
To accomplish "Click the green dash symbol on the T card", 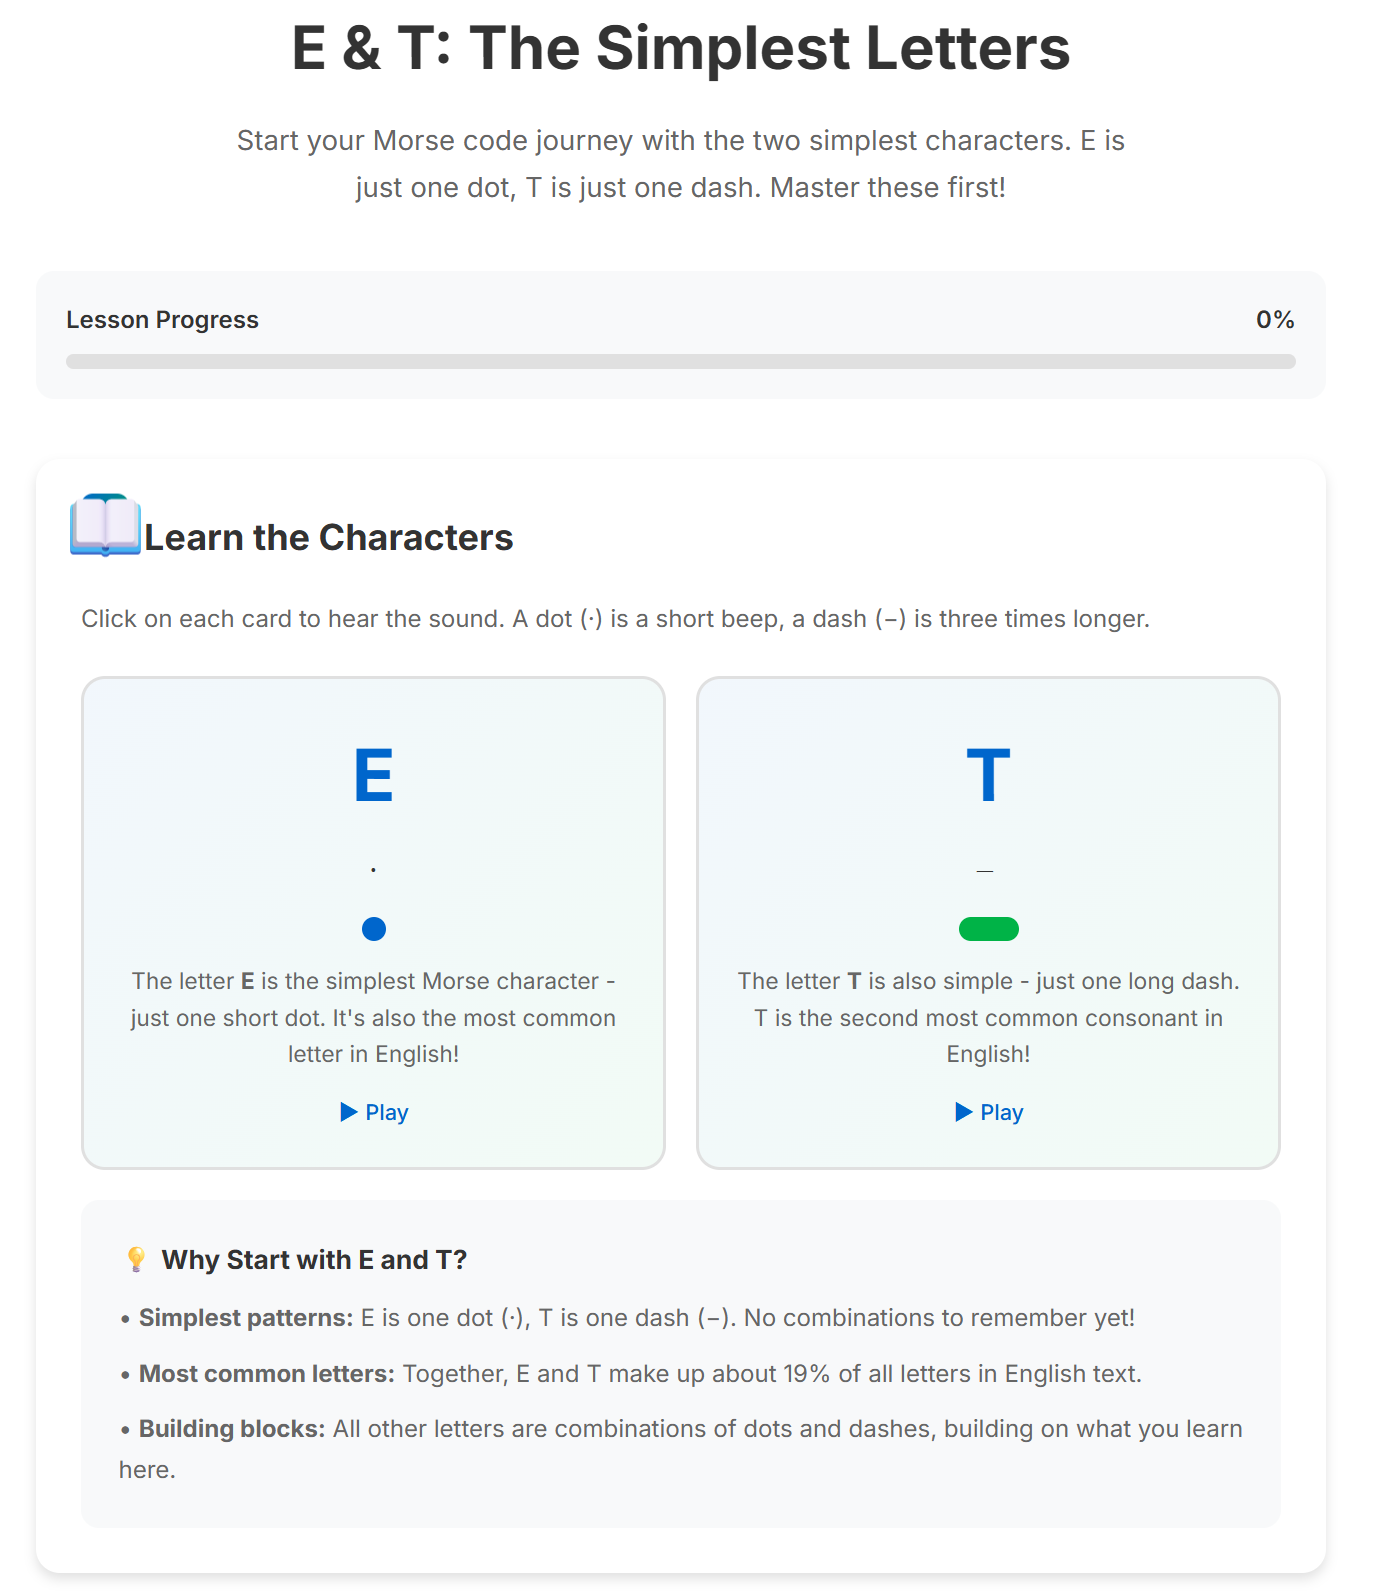I will 988,928.
